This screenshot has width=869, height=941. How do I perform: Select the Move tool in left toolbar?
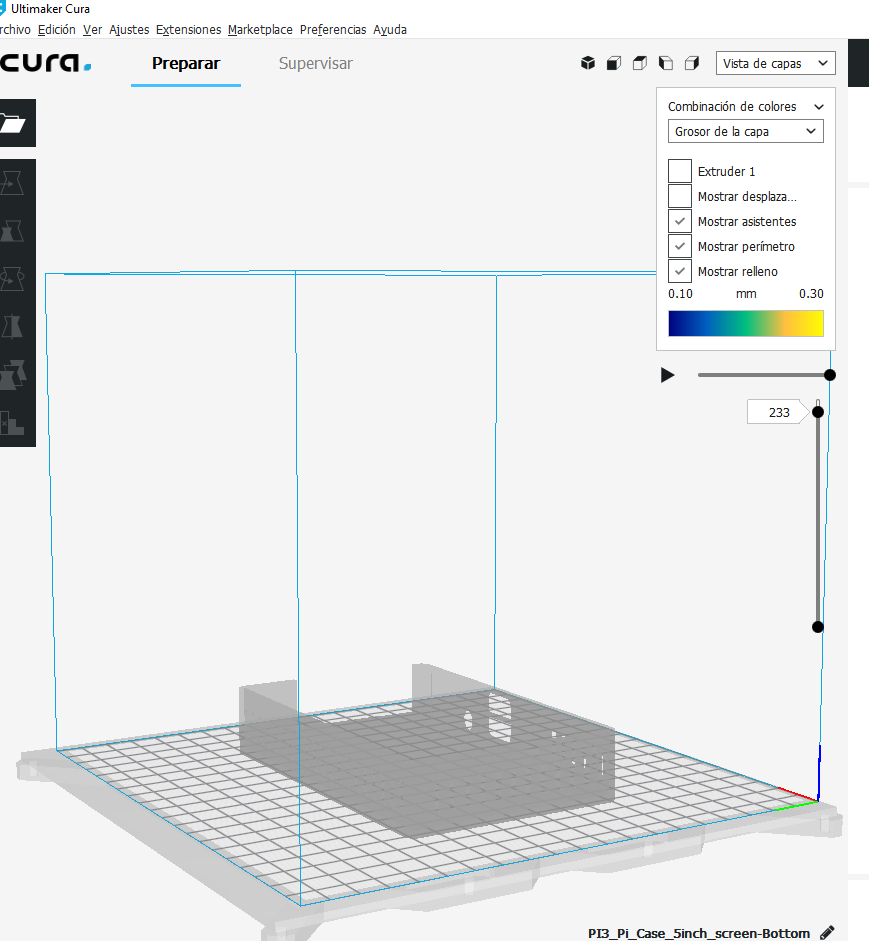click(14, 183)
